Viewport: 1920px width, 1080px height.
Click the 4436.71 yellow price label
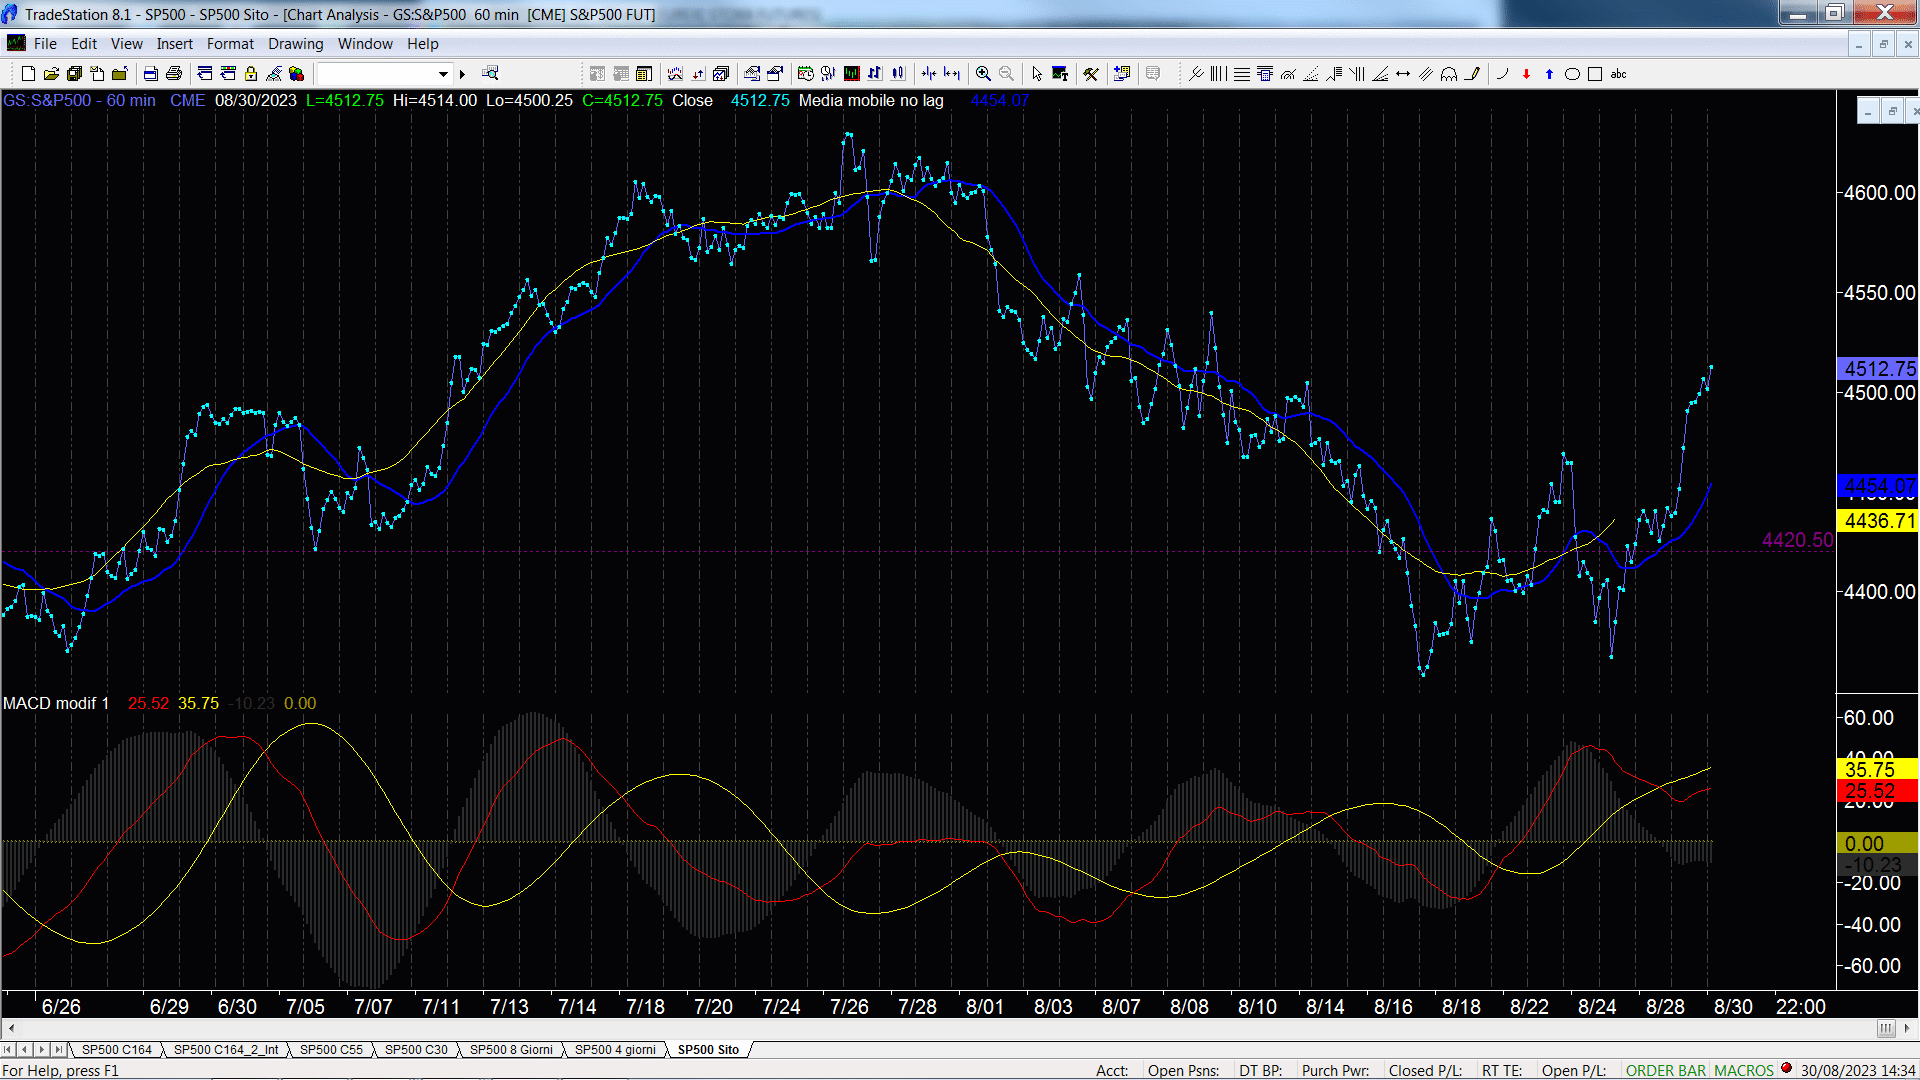point(1878,521)
